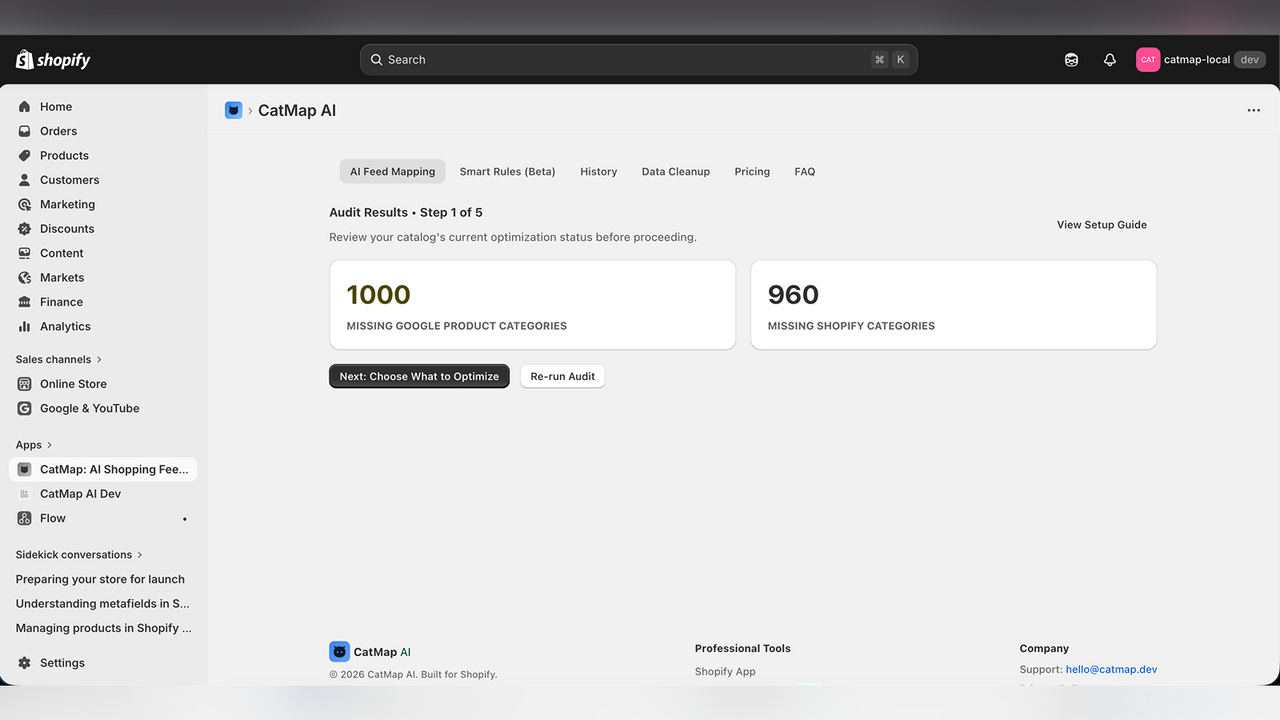Click the CatMap AI Shopping Feed app icon
Viewport: 1280px width, 720px height.
[25, 469]
